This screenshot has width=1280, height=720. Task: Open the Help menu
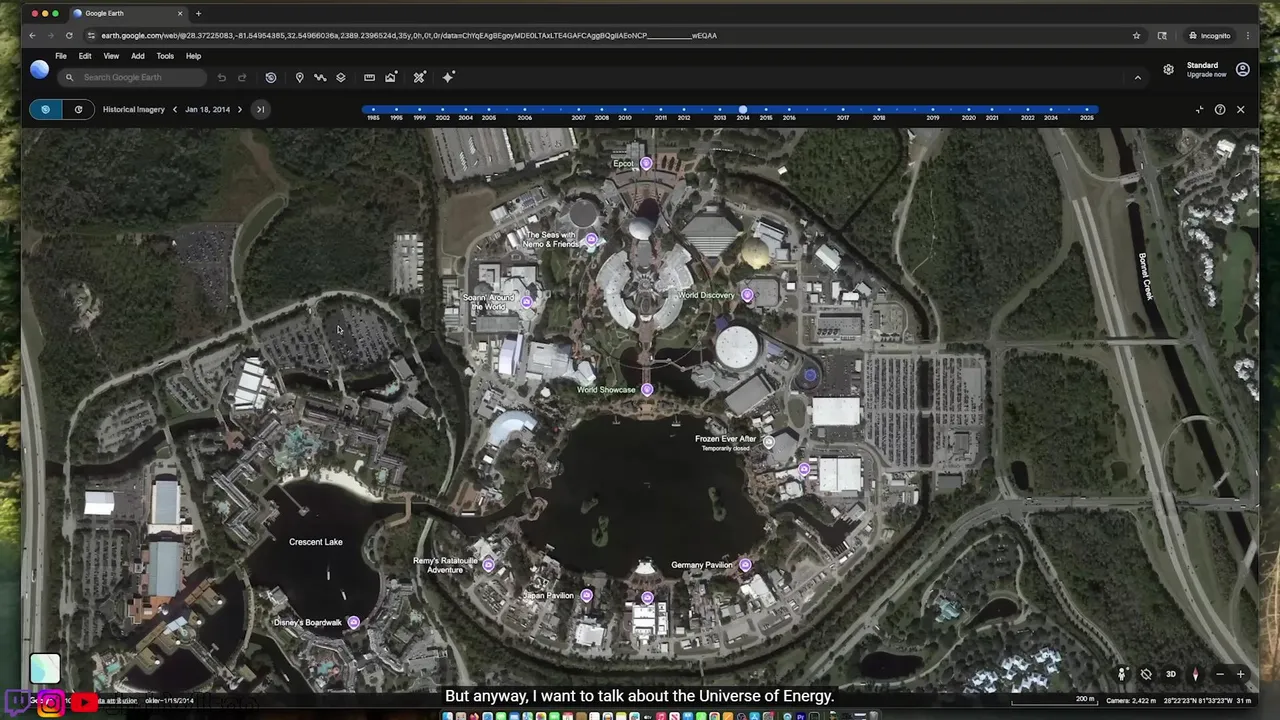click(x=194, y=56)
